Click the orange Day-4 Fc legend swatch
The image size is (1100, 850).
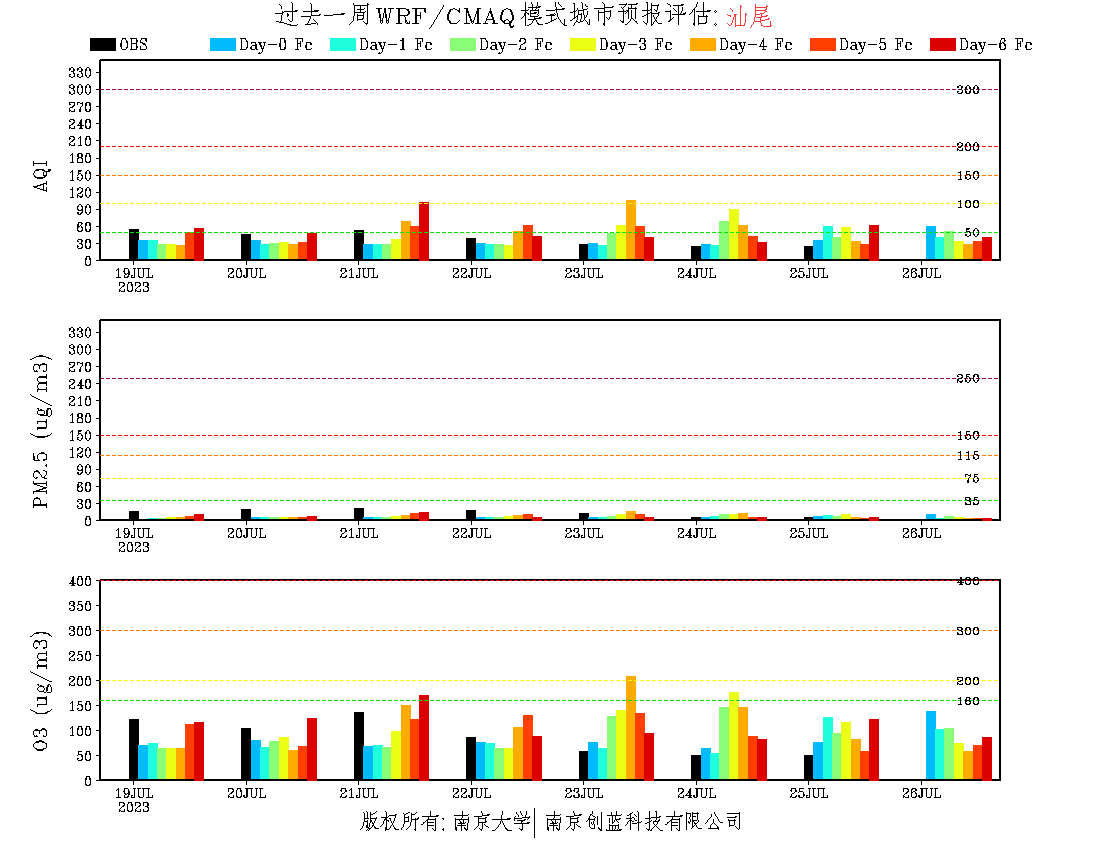click(x=703, y=44)
